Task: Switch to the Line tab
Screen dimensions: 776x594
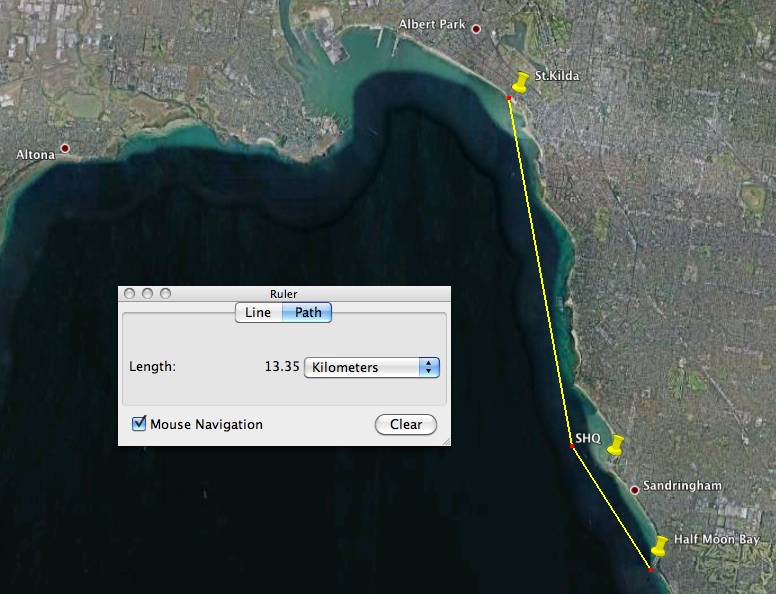Action: coord(258,312)
